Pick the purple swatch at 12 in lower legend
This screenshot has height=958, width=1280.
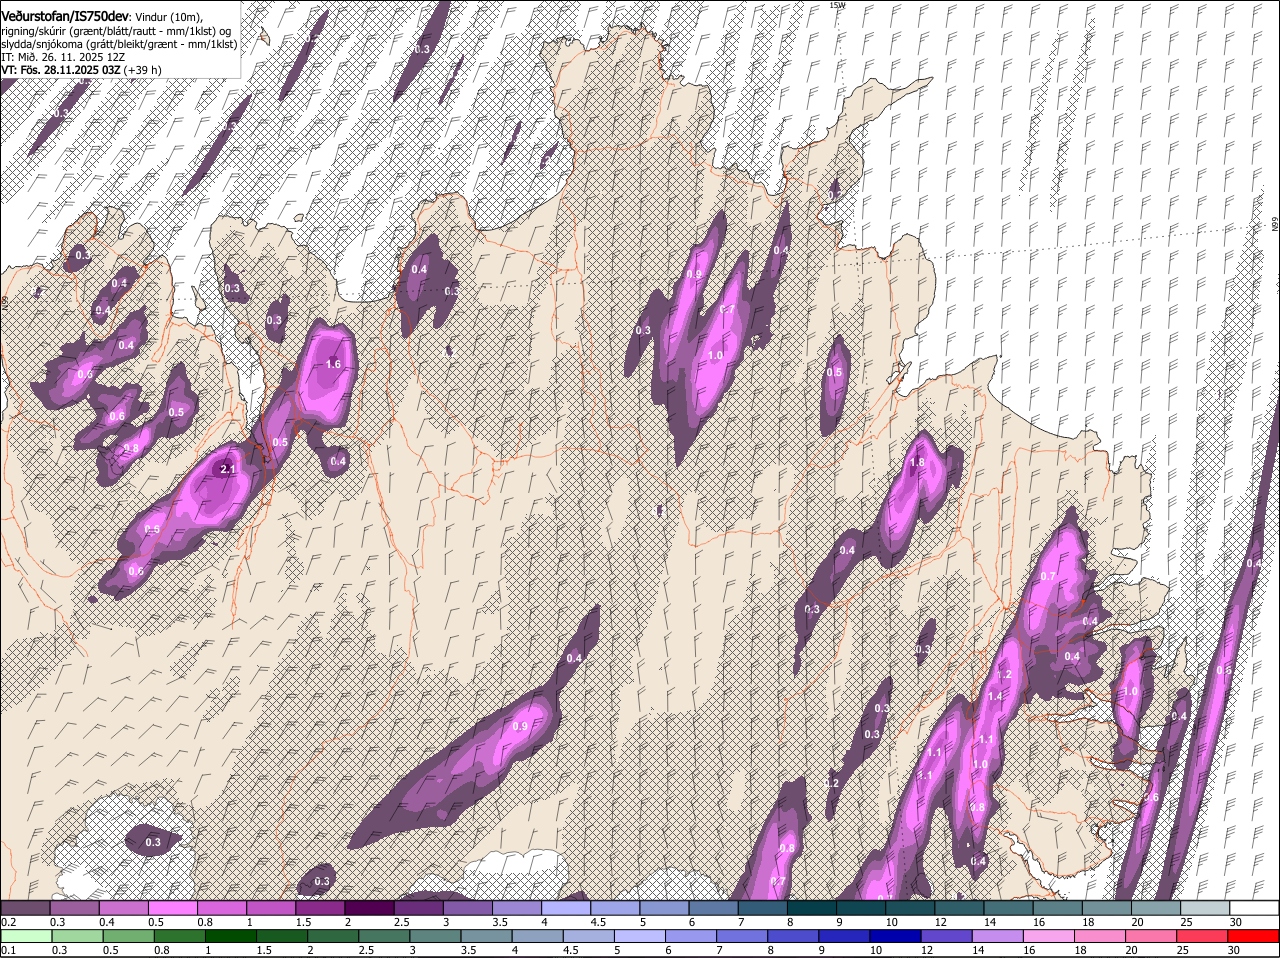(x=946, y=936)
